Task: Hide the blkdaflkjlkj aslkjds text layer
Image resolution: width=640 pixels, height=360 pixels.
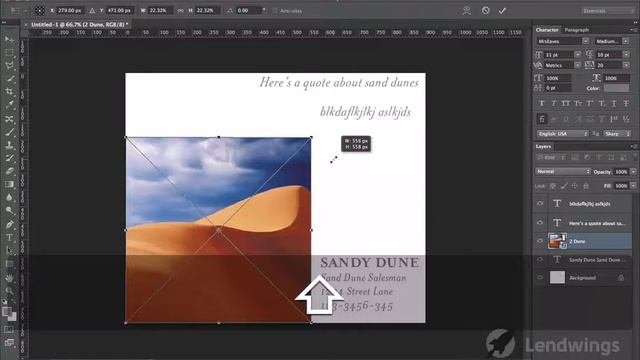Action: [540, 204]
